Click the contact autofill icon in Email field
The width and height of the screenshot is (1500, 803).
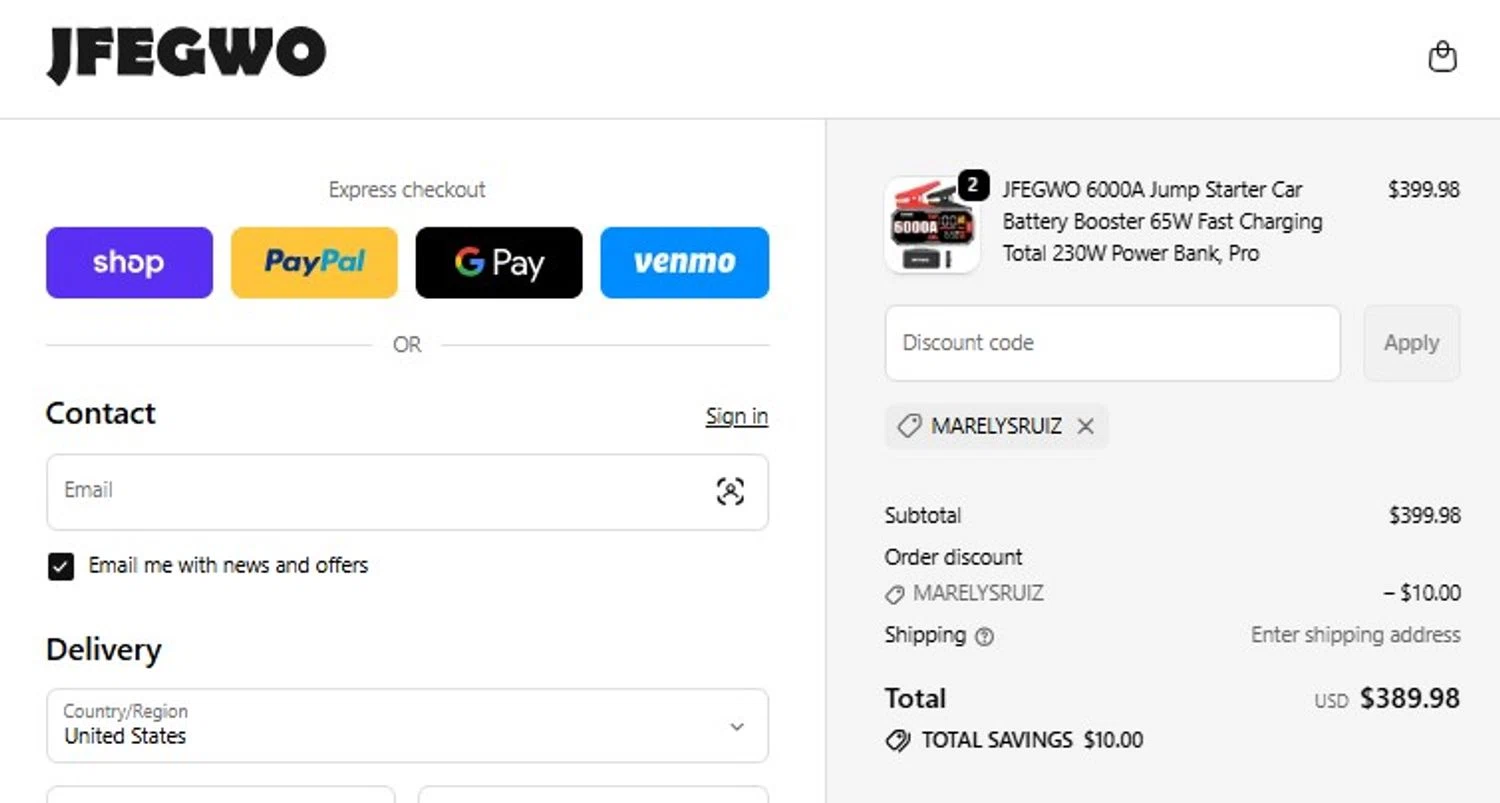tap(730, 491)
